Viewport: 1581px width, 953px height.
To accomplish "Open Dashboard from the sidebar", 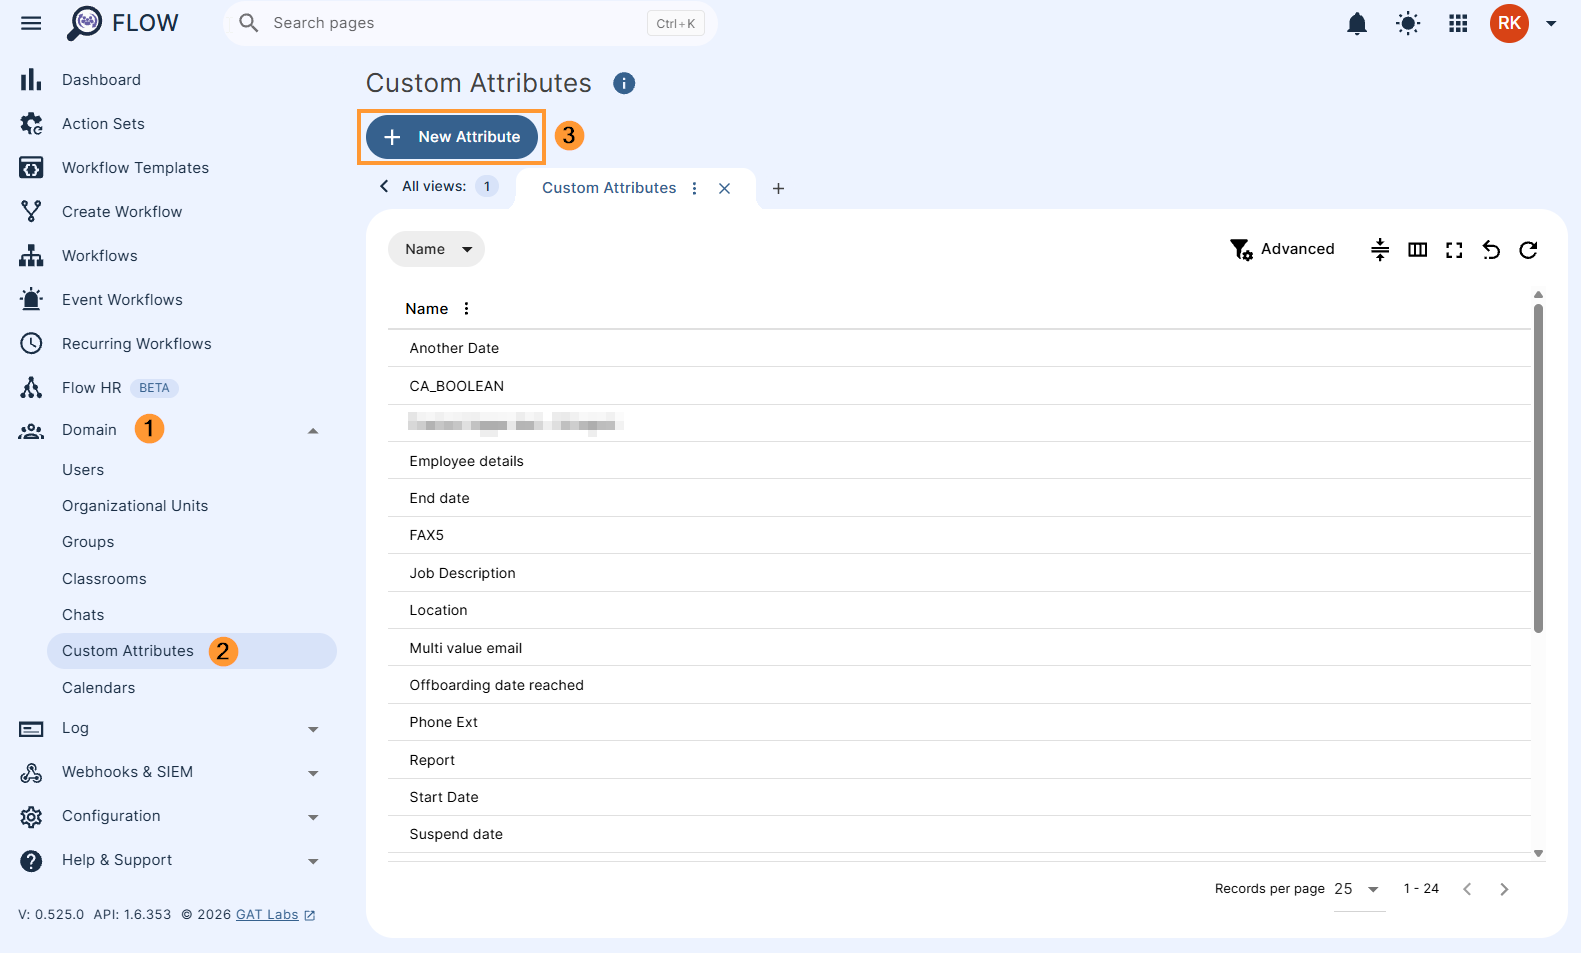I will (x=101, y=80).
